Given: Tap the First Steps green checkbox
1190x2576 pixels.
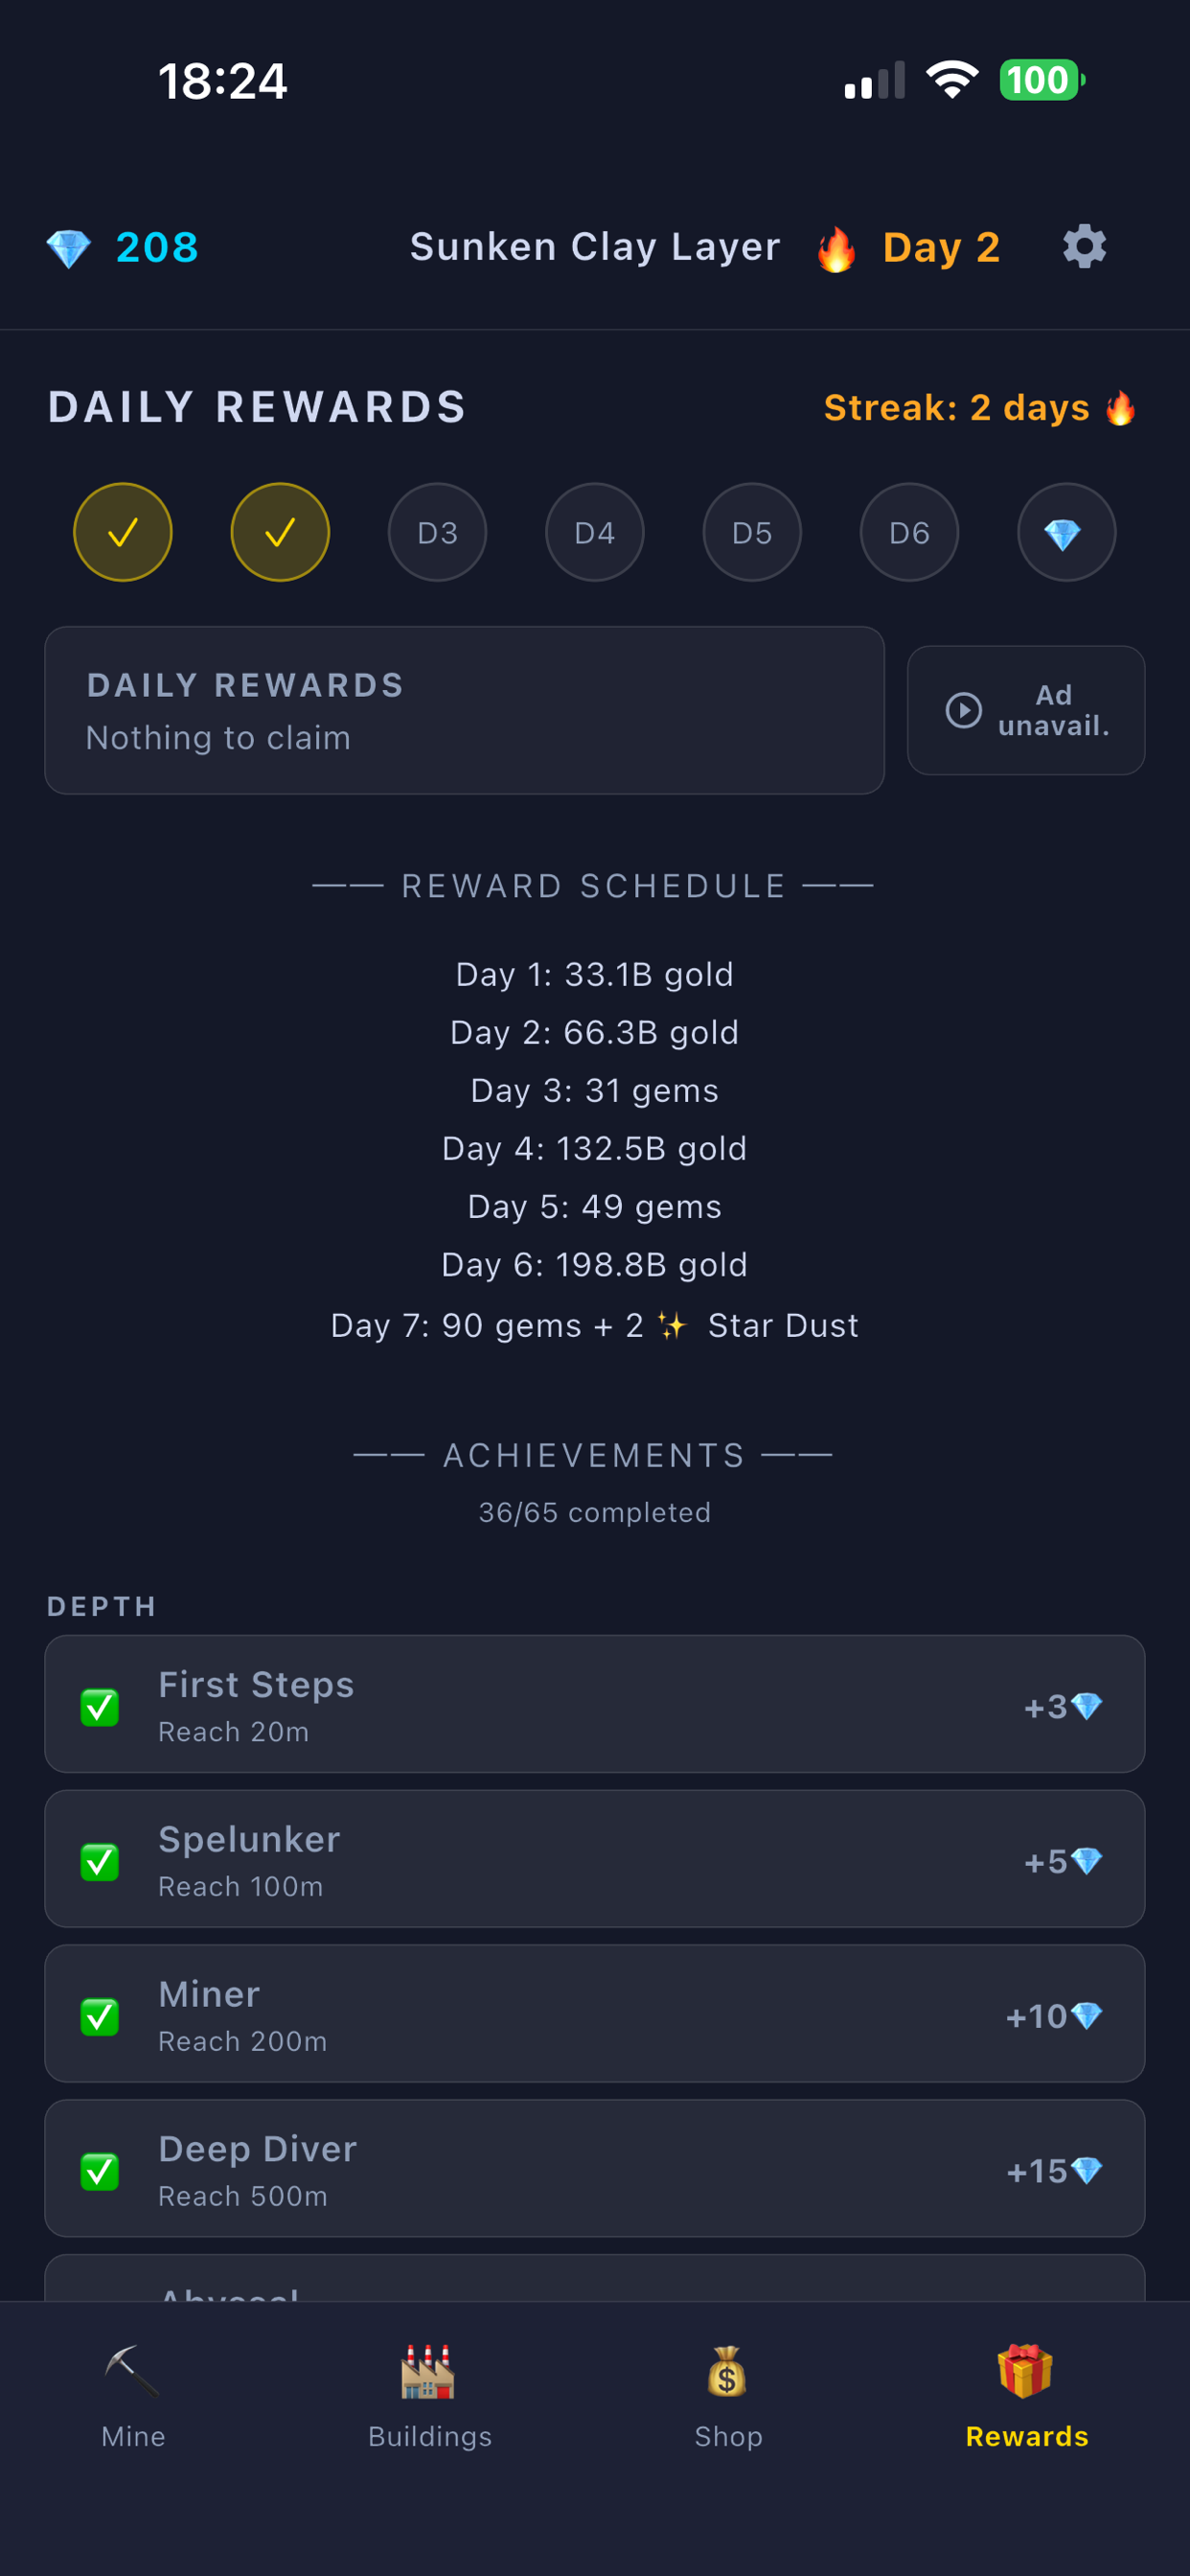Looking at the screenshot, I should pos(100,1707).
